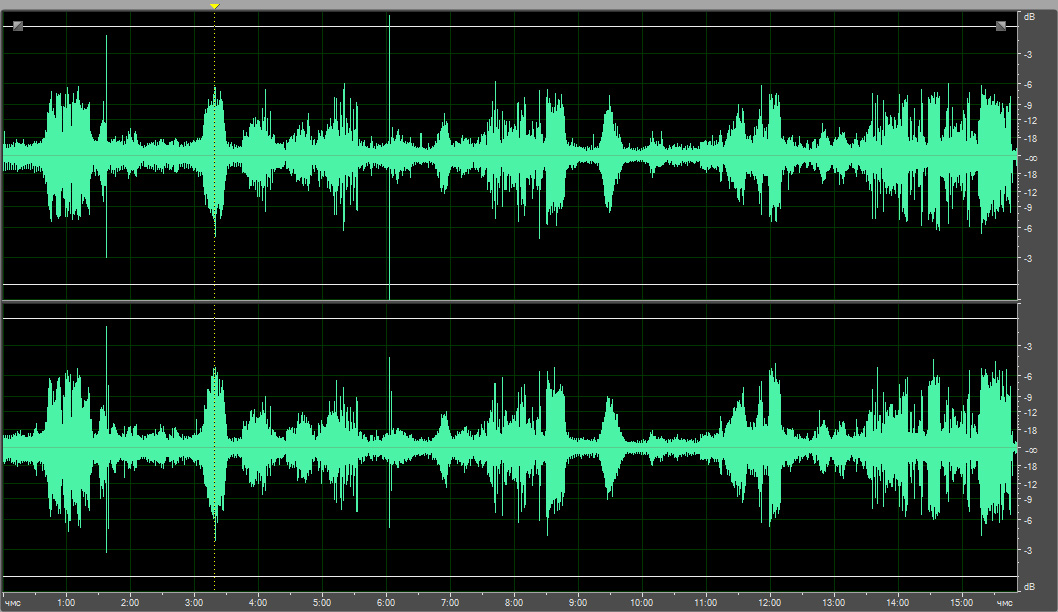Click the 2:00 mark on time ruler
1058x612 pixels.
click(x=130, y=603)
